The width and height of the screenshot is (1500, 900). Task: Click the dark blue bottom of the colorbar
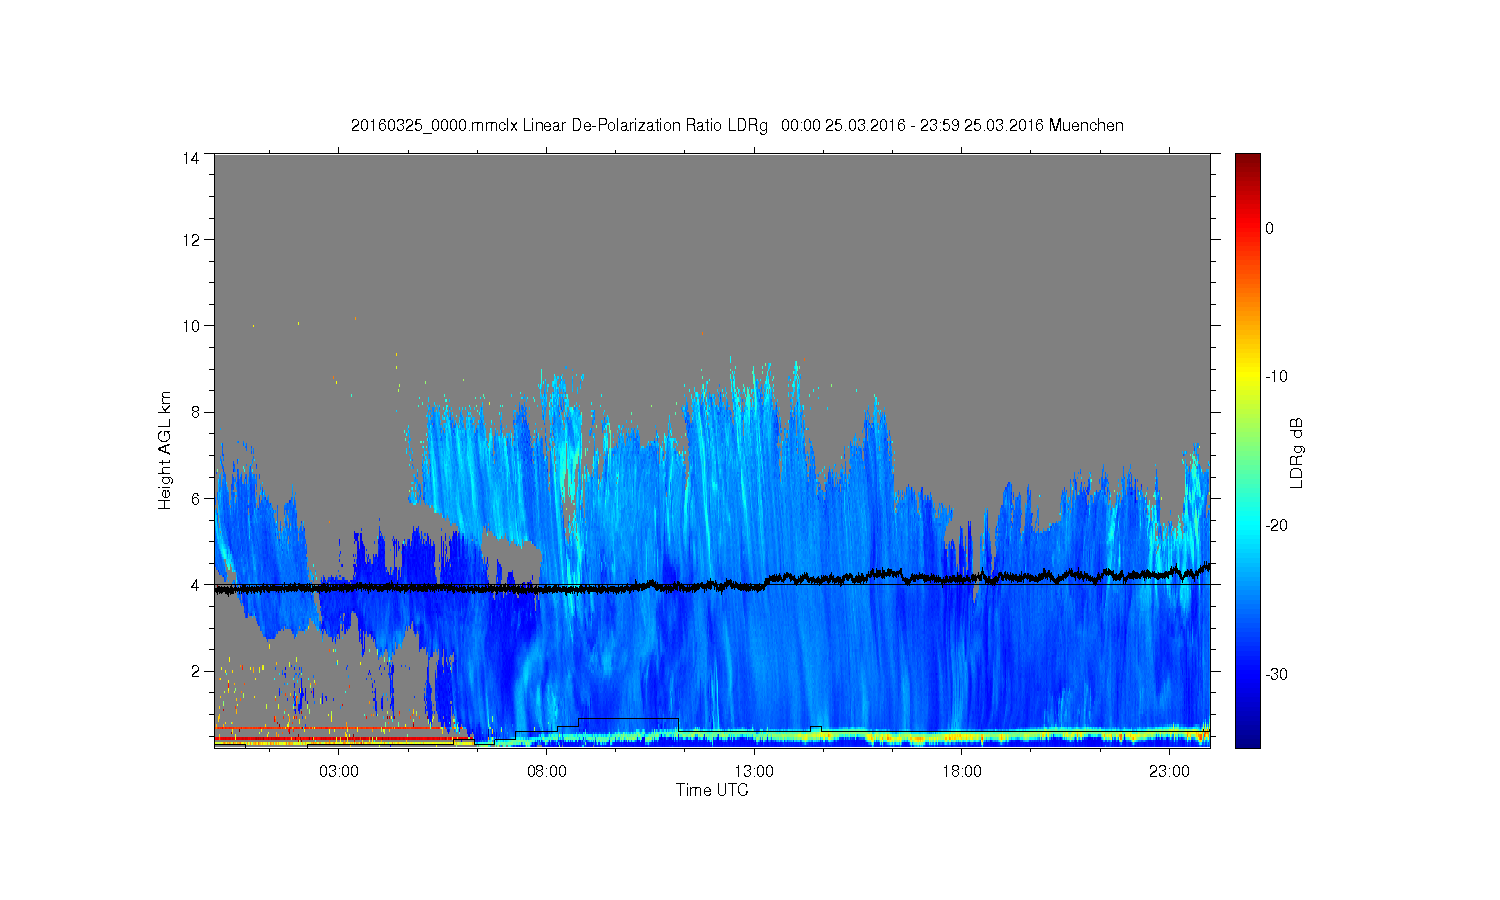pyautogui.click(x=1247, y=735)
